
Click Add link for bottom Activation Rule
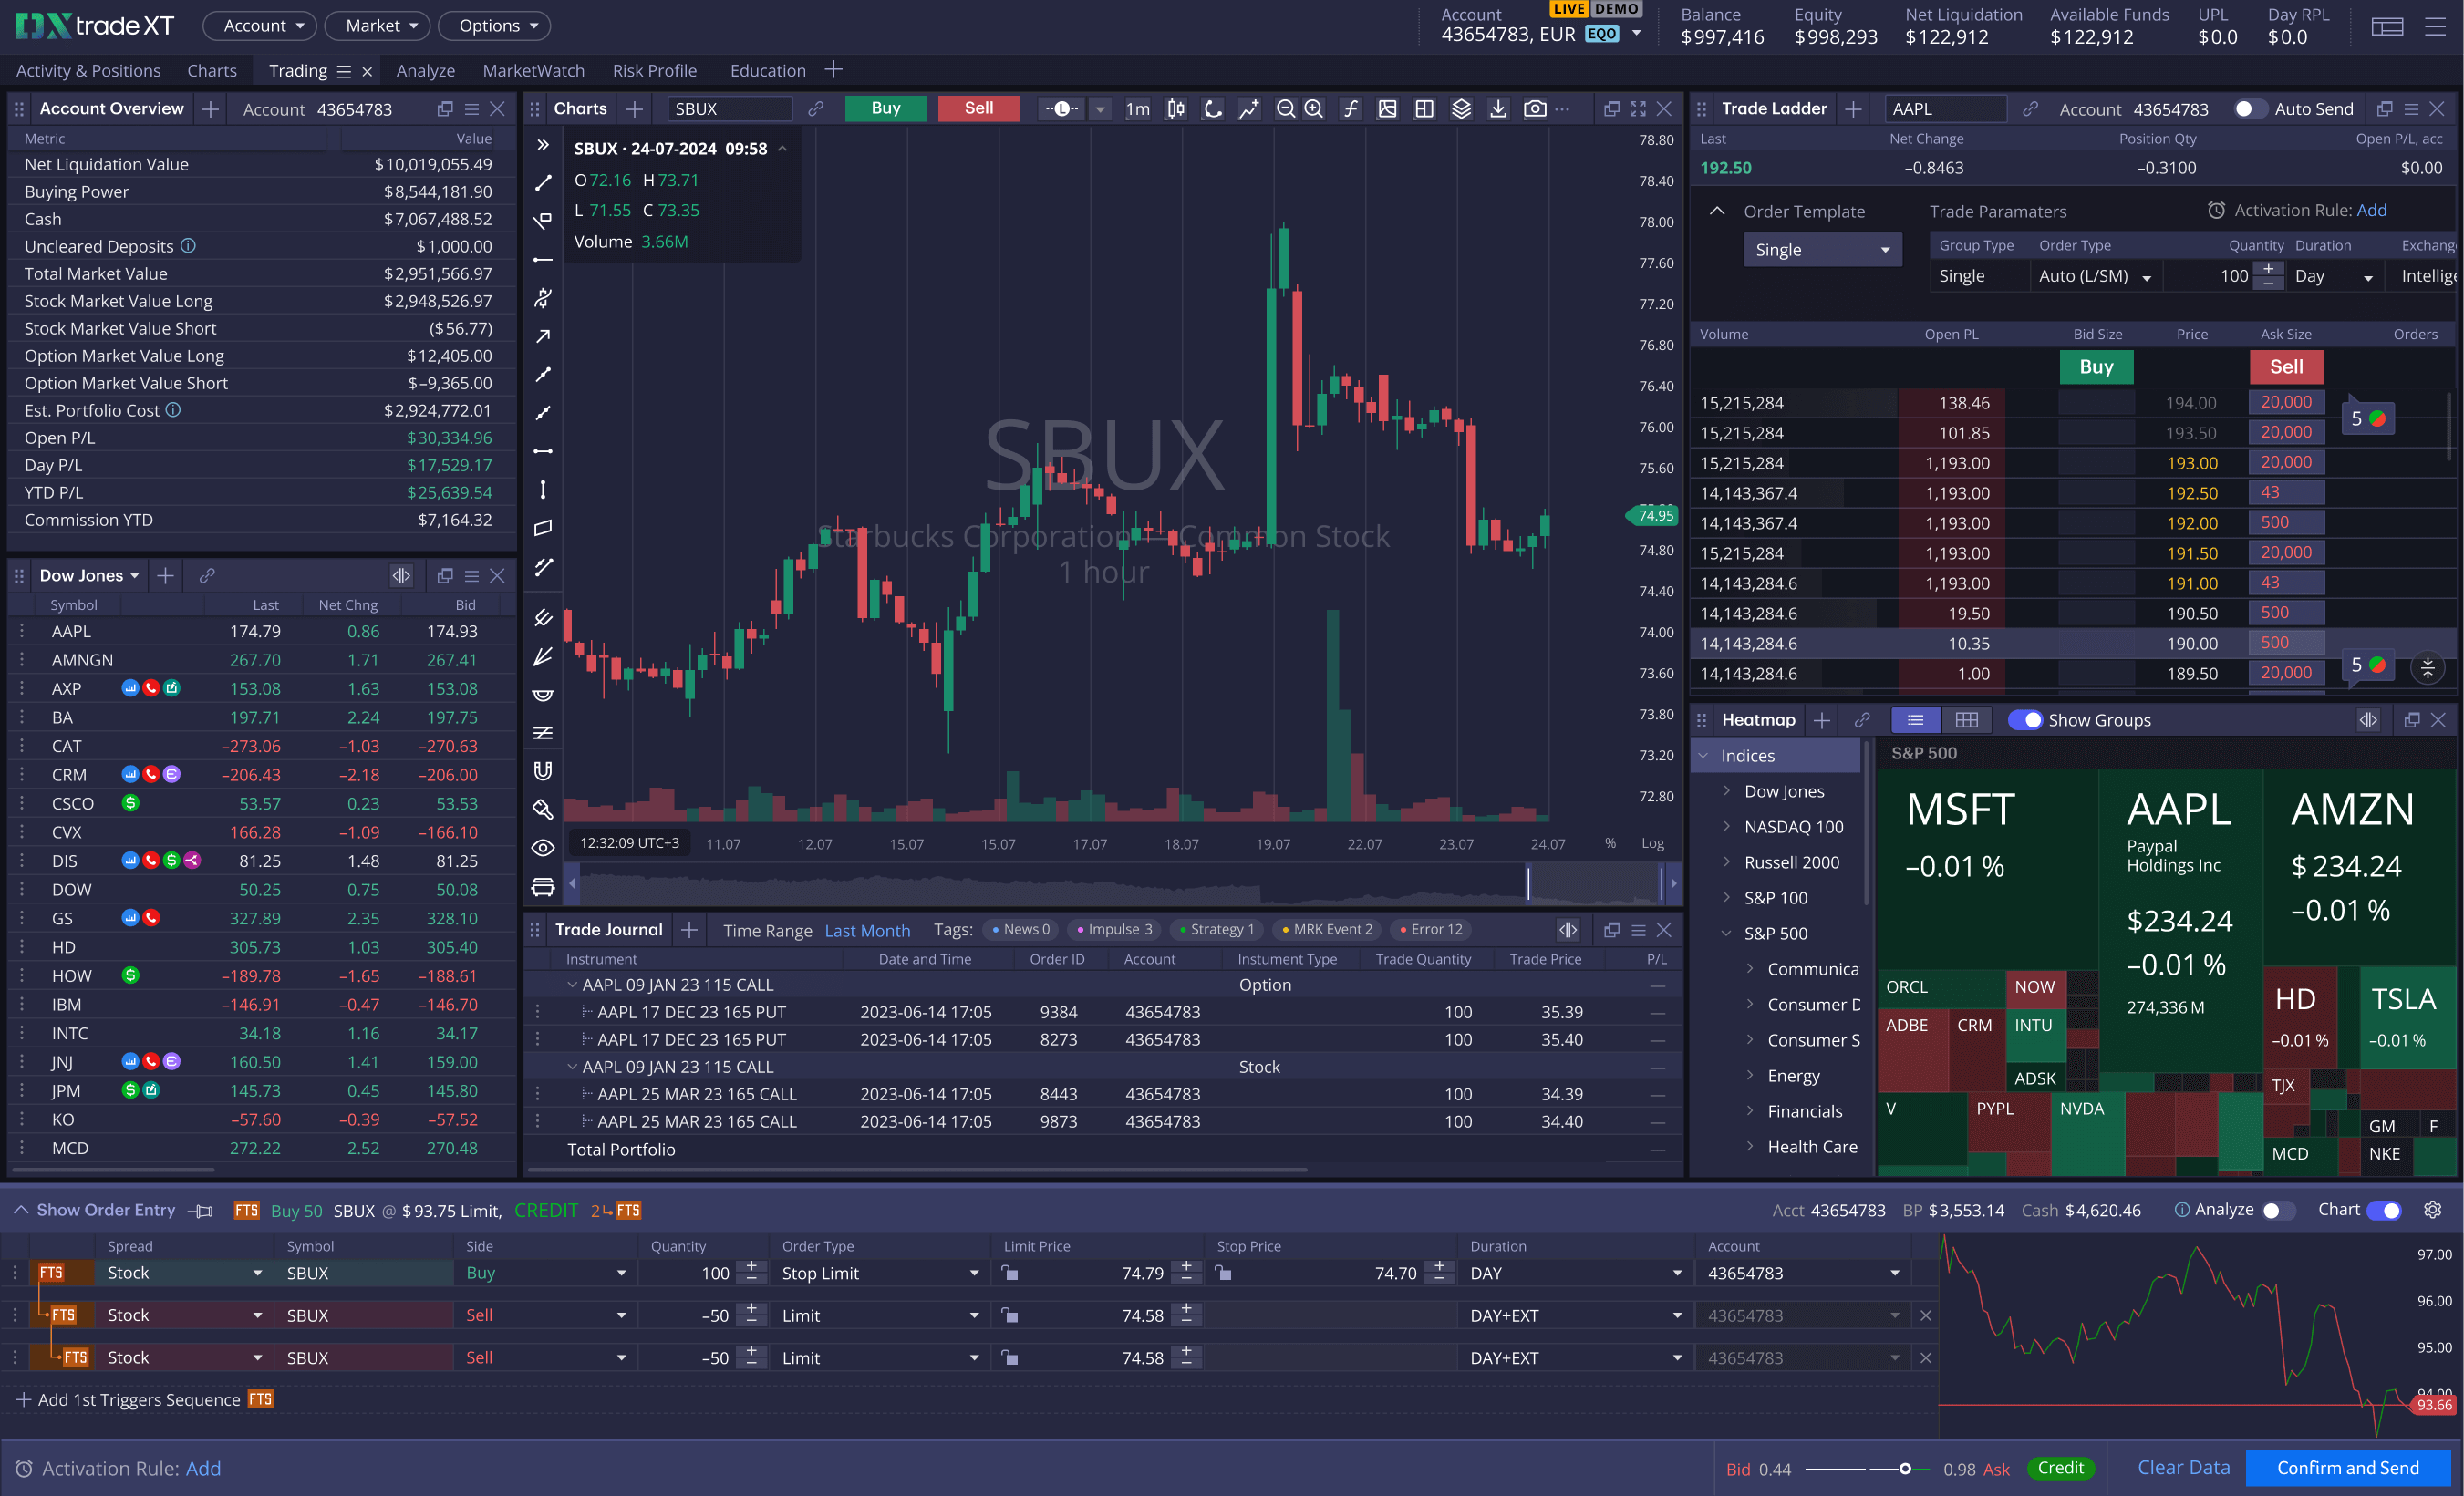pyautogui.click(x=203, y=1469)
